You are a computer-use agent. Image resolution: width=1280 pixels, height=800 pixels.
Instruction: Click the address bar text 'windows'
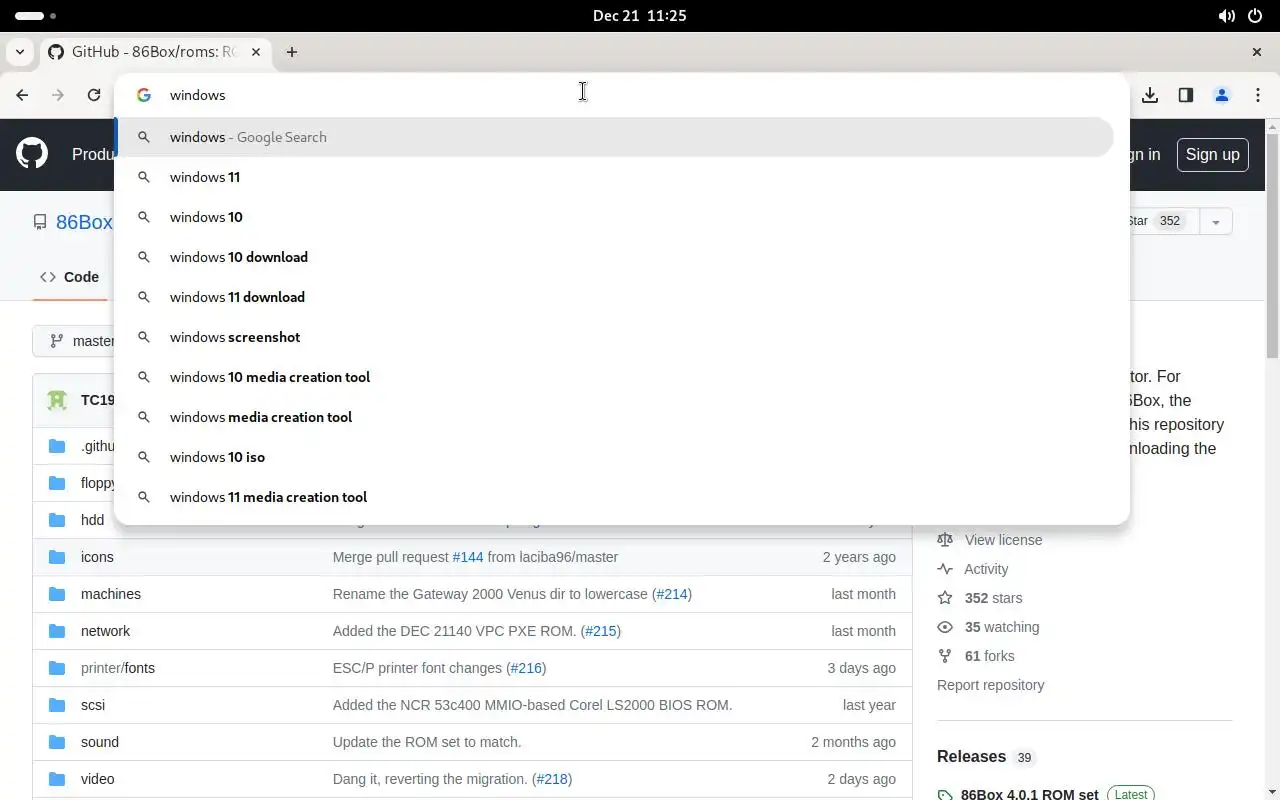(197, 95)
